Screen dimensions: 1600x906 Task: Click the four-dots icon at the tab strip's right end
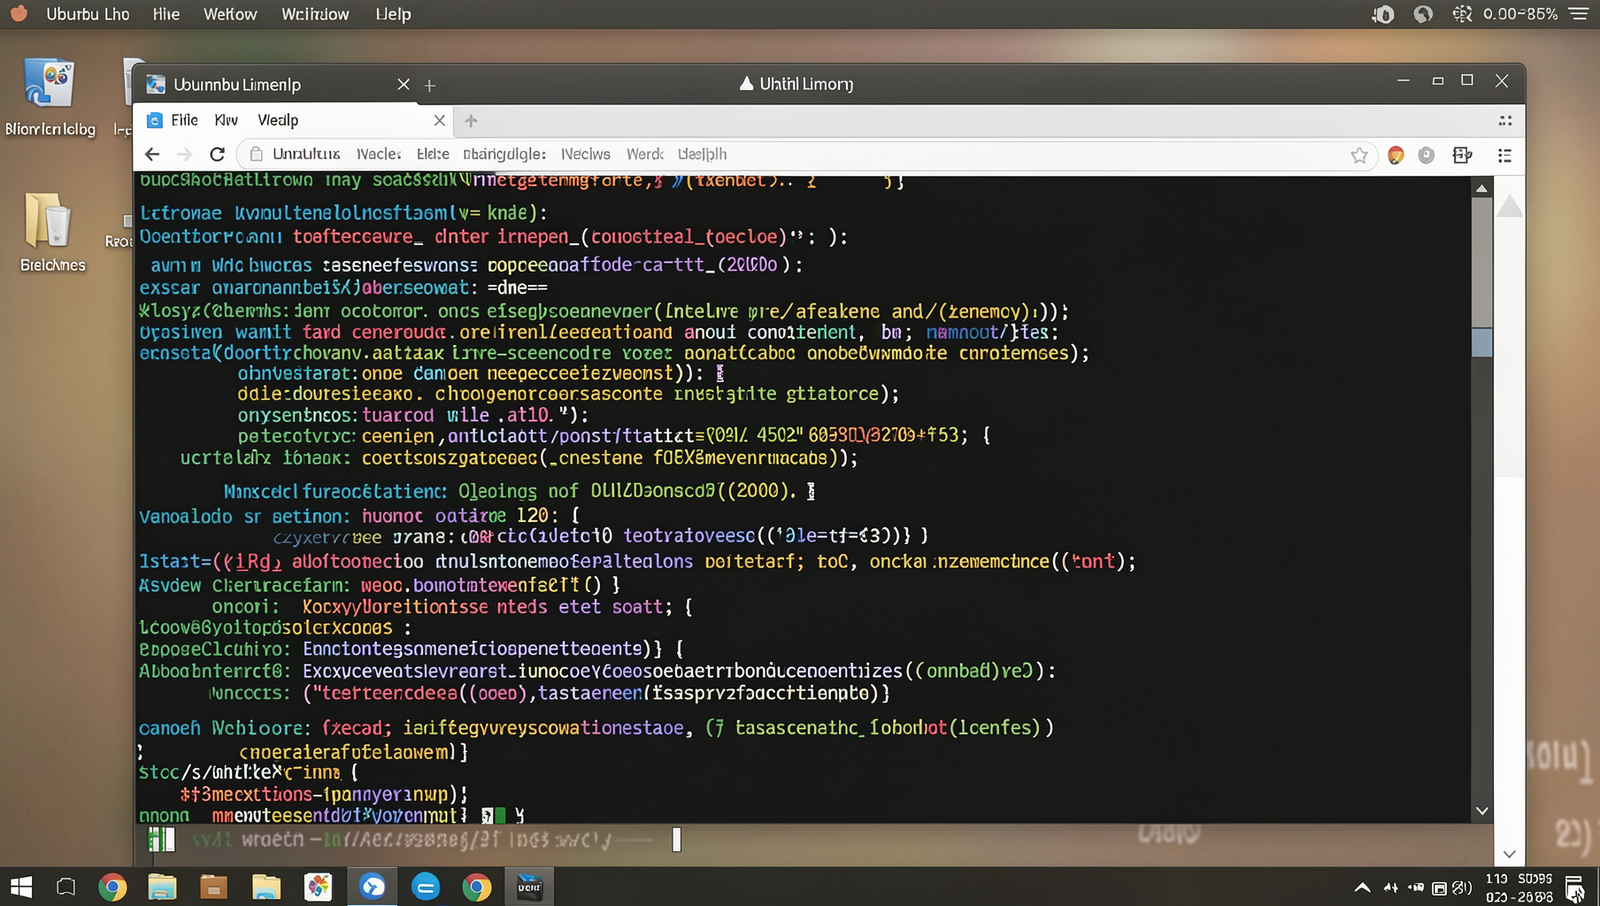1505,120
